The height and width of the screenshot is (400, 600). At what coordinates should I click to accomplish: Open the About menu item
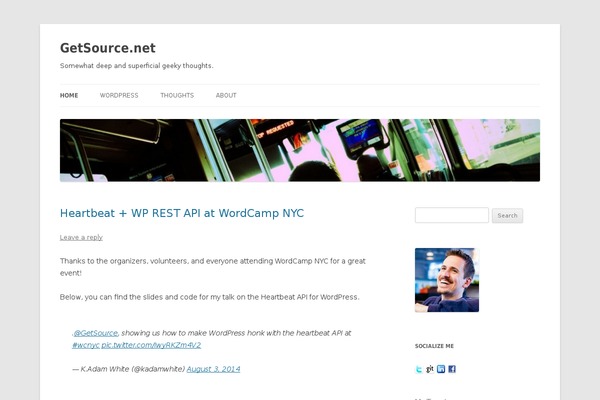coord(226,95)
